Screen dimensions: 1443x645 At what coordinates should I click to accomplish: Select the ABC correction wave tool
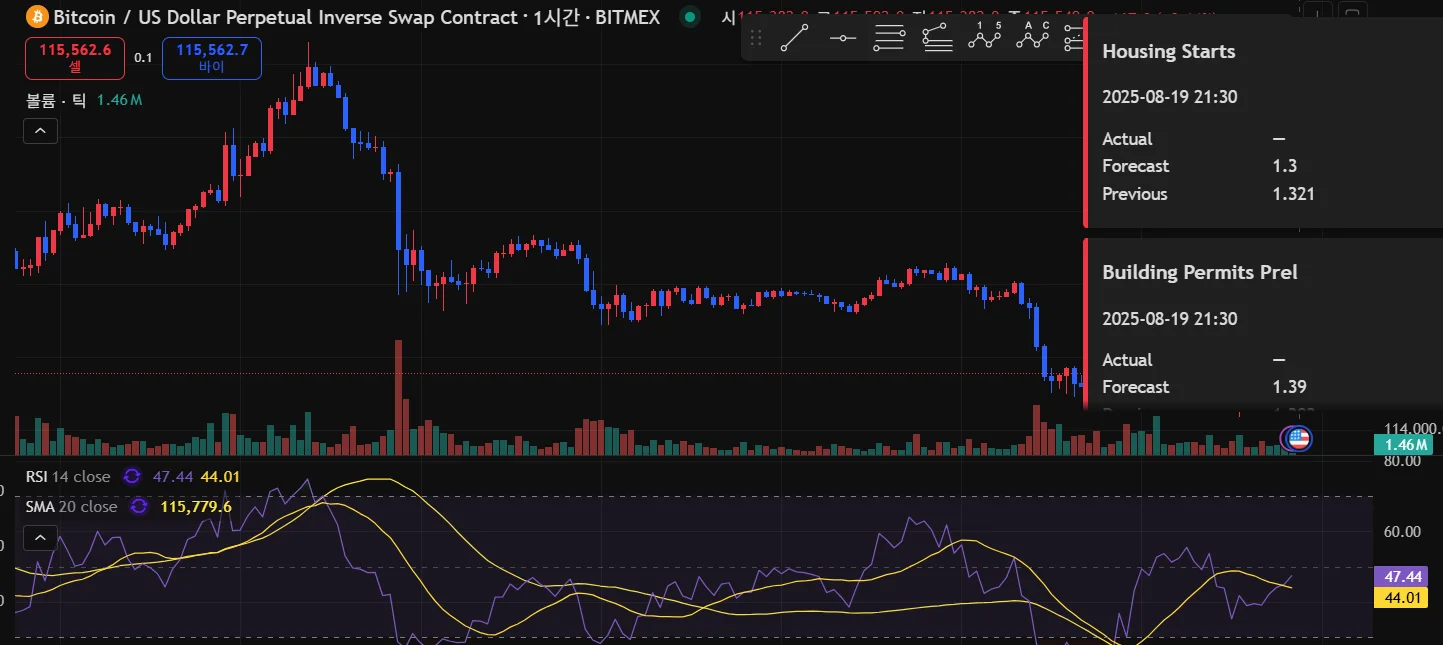click(x=1031, y=38)
